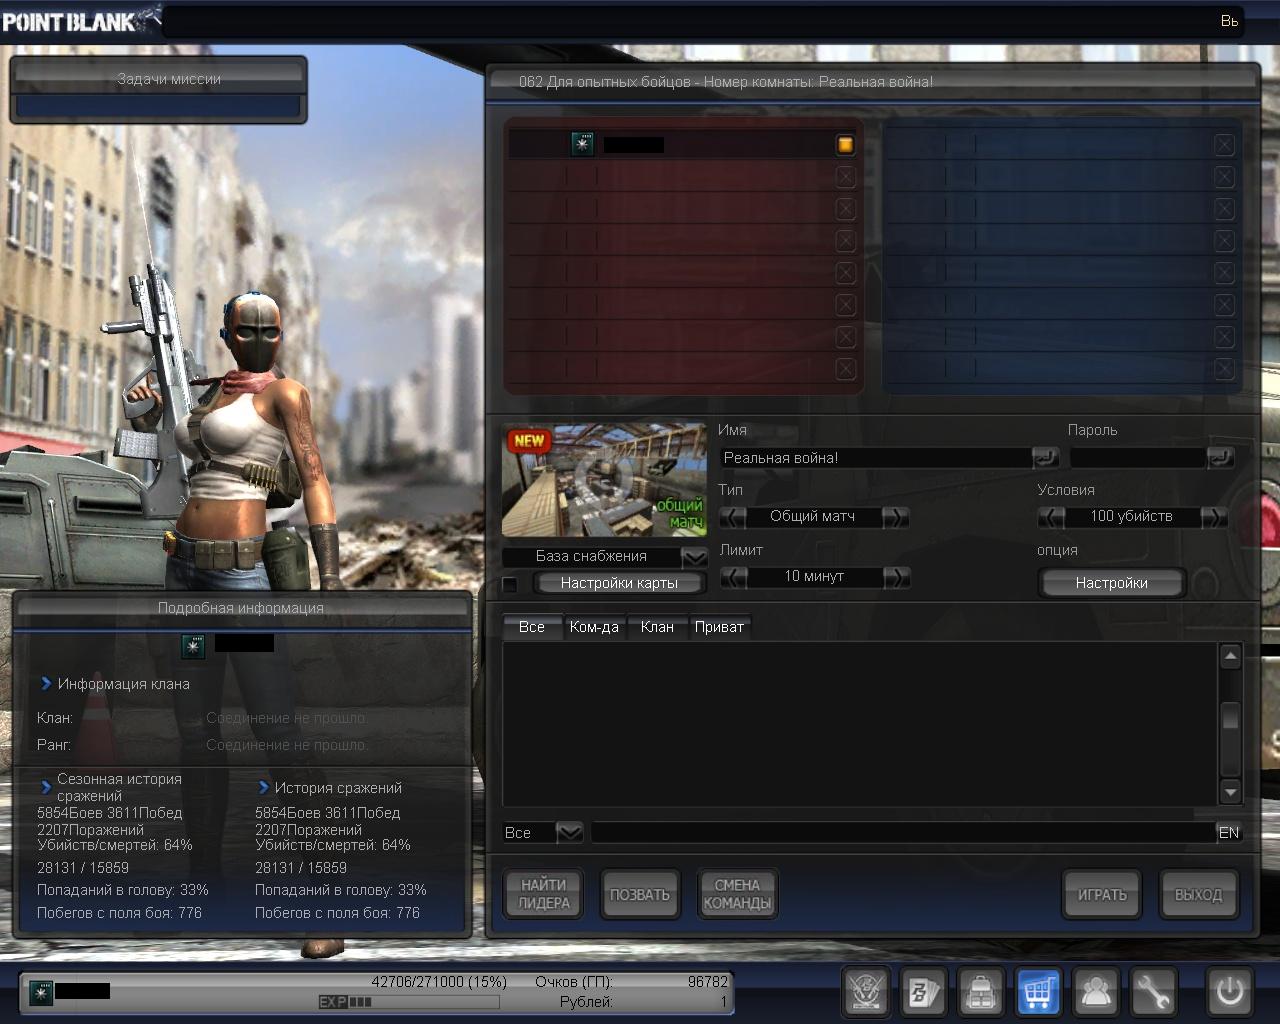
Task: Click the НАЙТИ ЛИДЕРА button
Action: click(543, 894)
